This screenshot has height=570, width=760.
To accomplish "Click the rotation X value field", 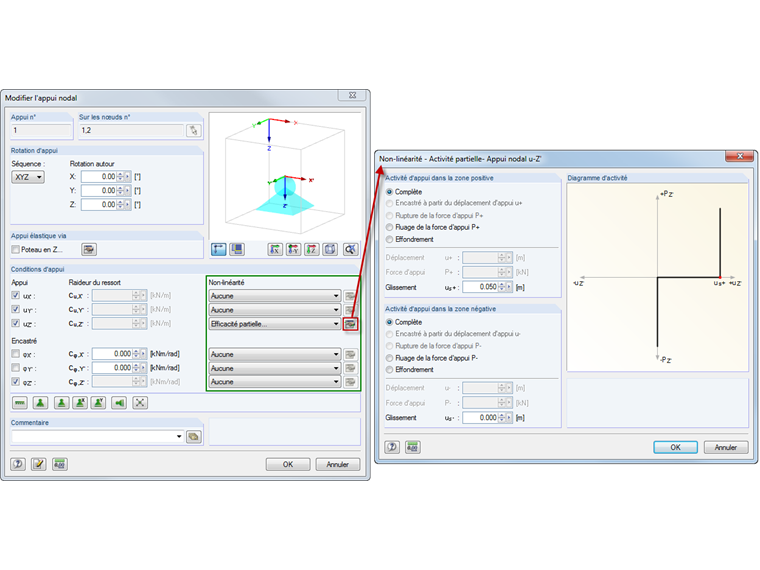I will coord(99,177).
